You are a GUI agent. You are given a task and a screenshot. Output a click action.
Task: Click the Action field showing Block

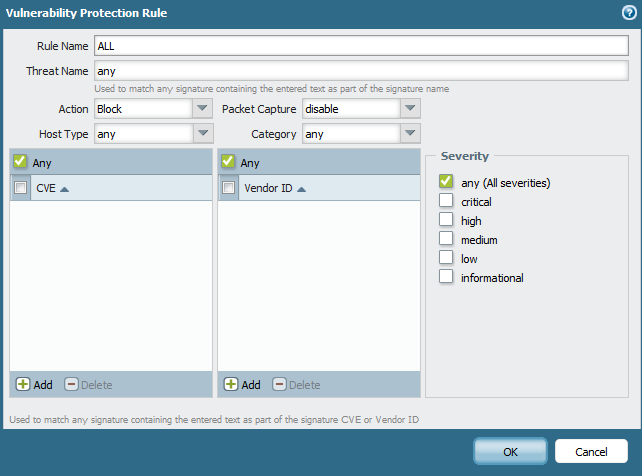(143, 108)
